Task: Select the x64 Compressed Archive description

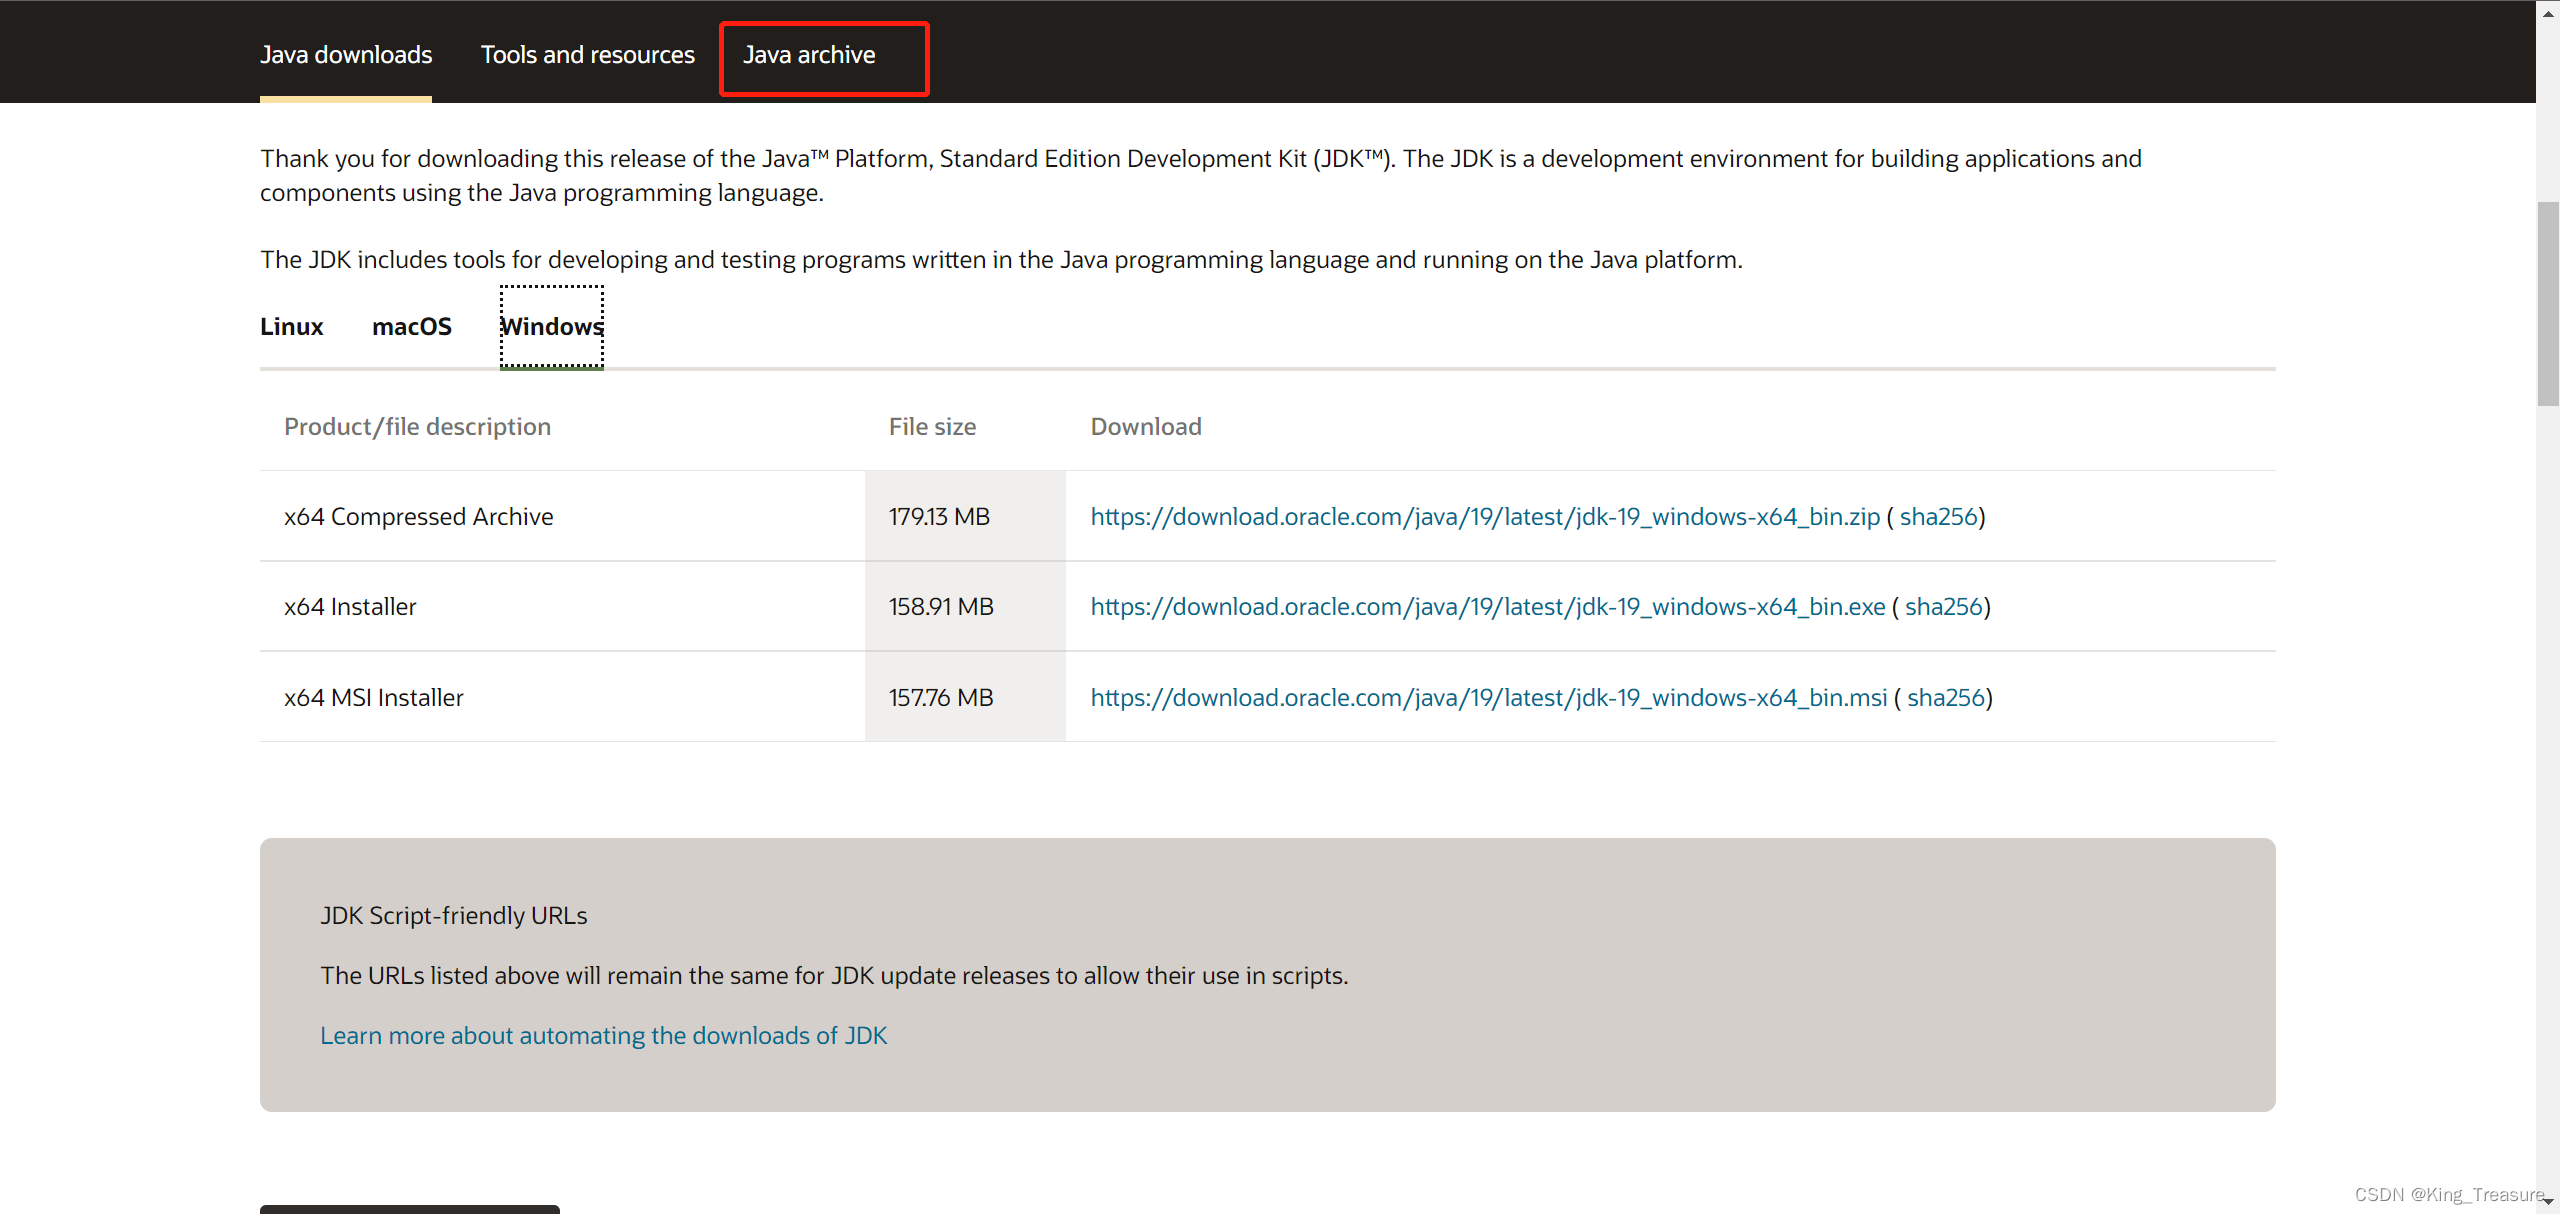Action: pyautogui.click(x=419, y=517)
